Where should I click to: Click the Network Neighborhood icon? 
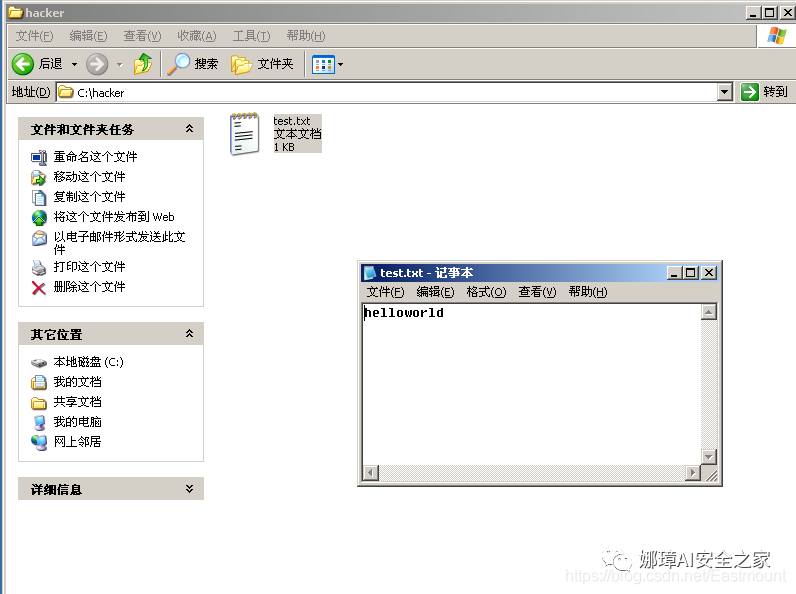[39, 443]
